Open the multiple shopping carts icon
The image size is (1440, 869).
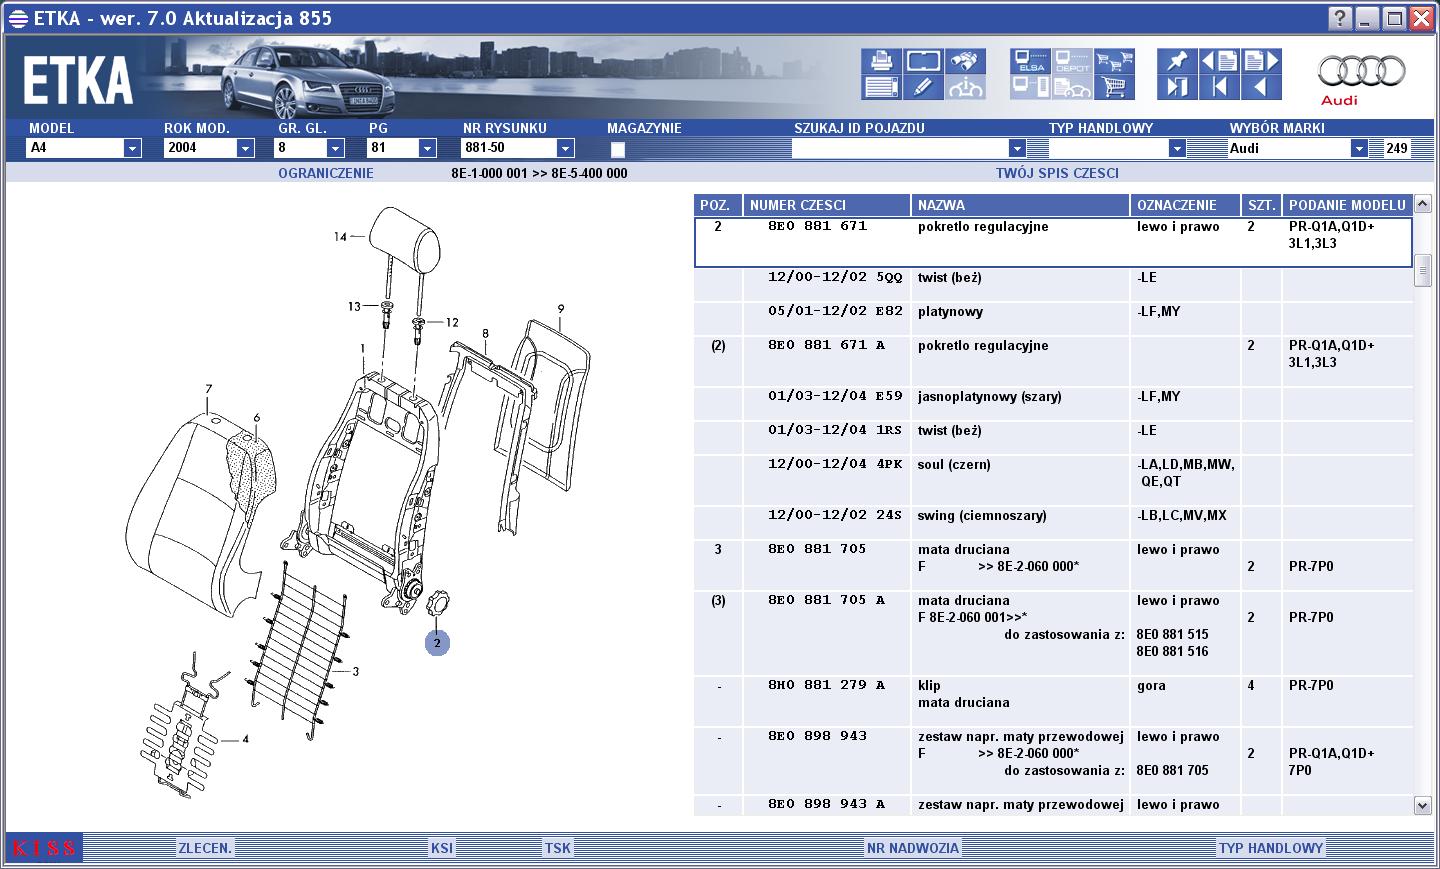[1114, 61]
